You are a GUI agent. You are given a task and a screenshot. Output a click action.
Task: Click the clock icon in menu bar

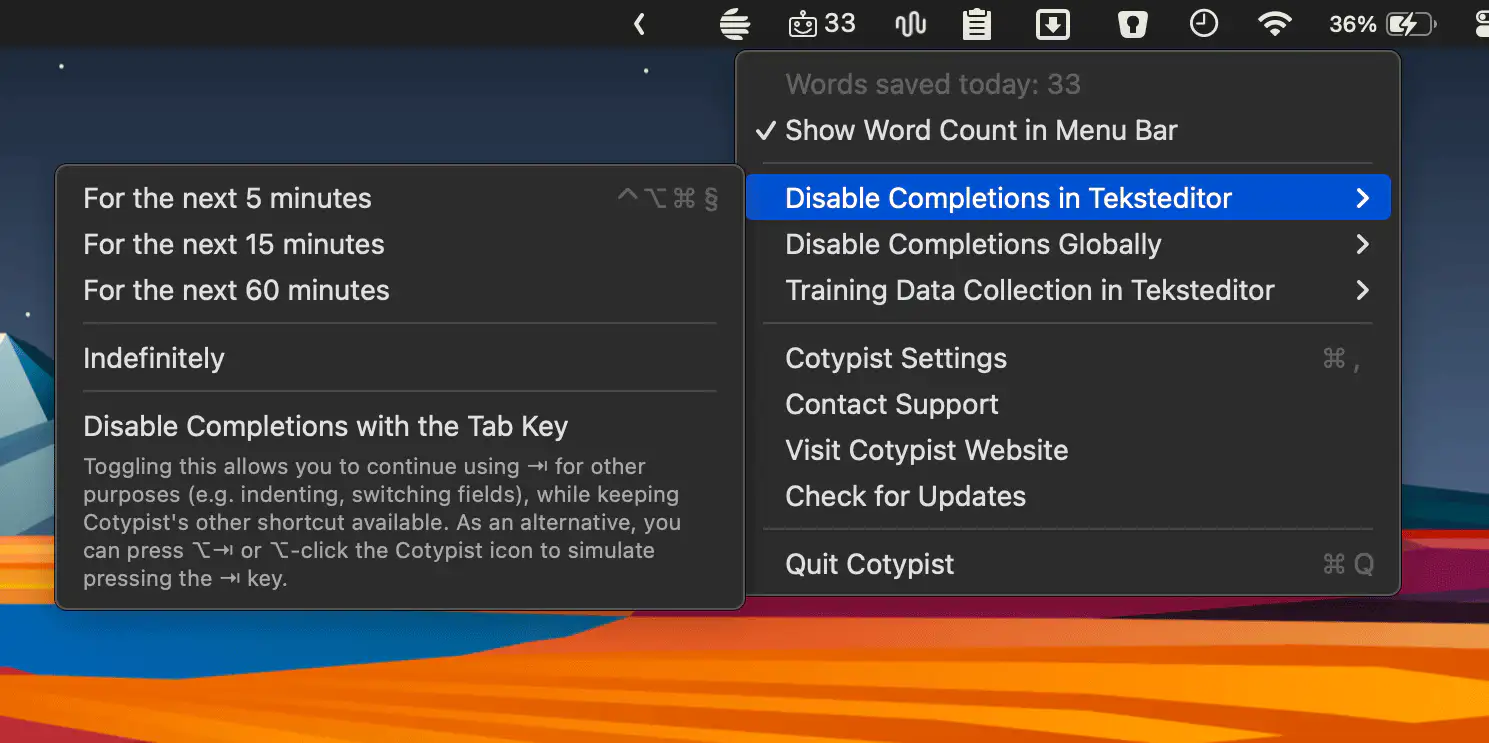(x=1203, y=24)
